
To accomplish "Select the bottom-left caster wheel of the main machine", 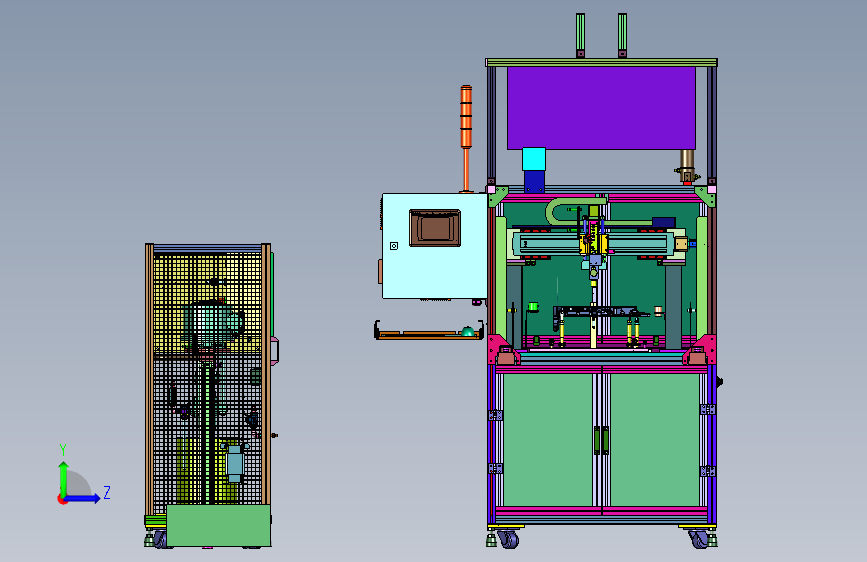I will 509,539.
